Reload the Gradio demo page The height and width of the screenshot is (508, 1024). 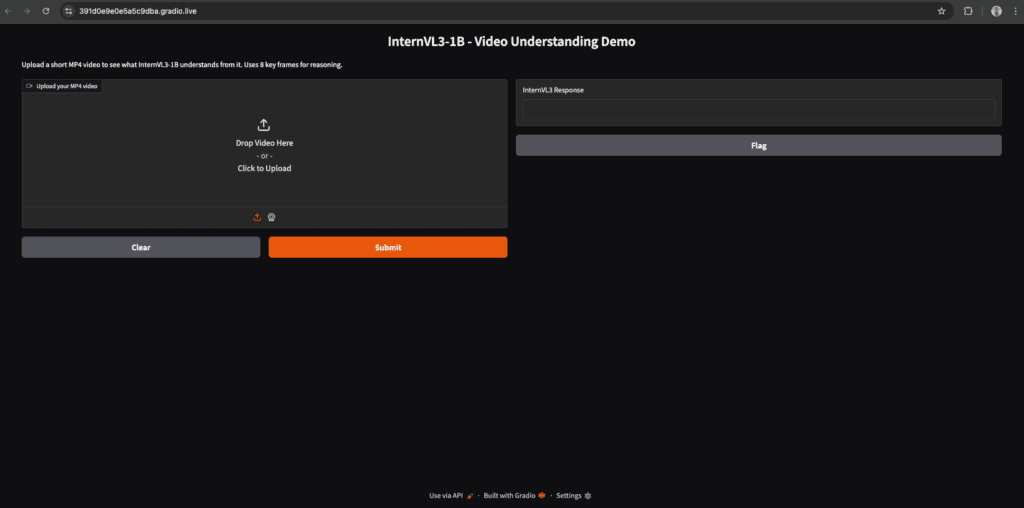(x=46, y=11)
